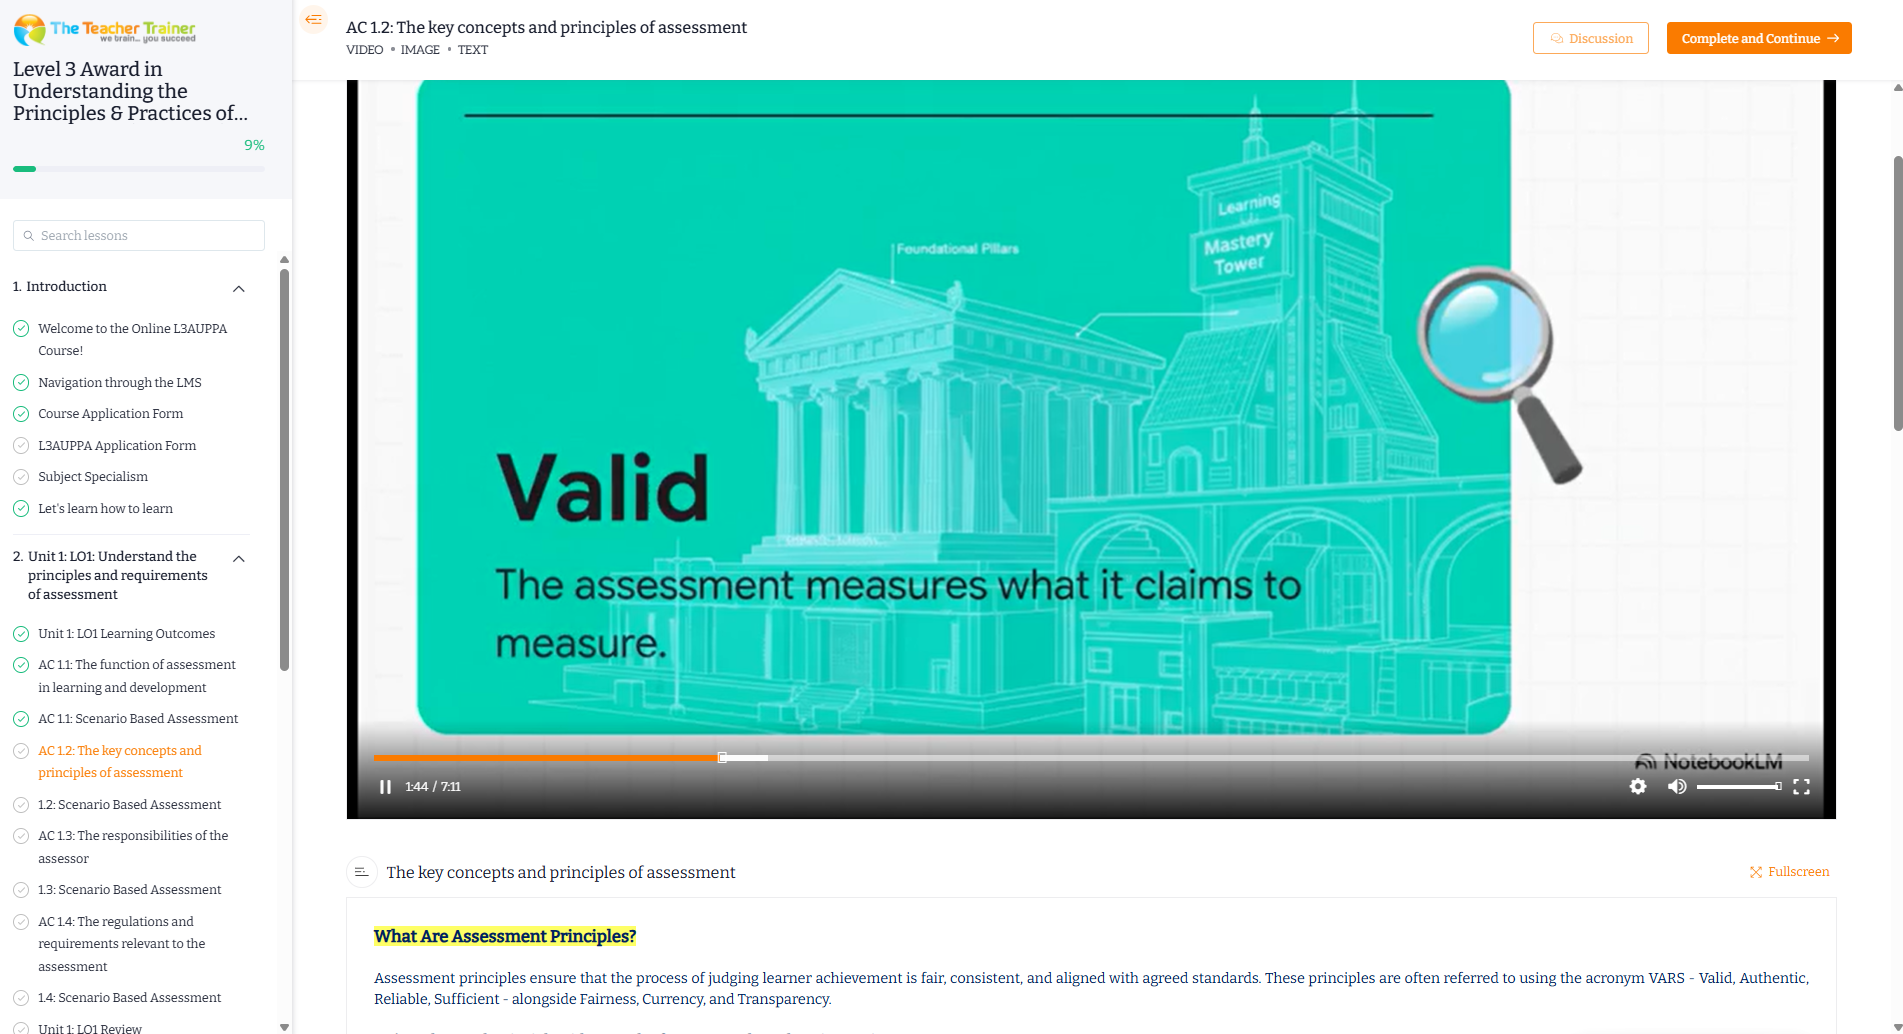
Task: Collapse the Introduction section
Action: (239, 288)
